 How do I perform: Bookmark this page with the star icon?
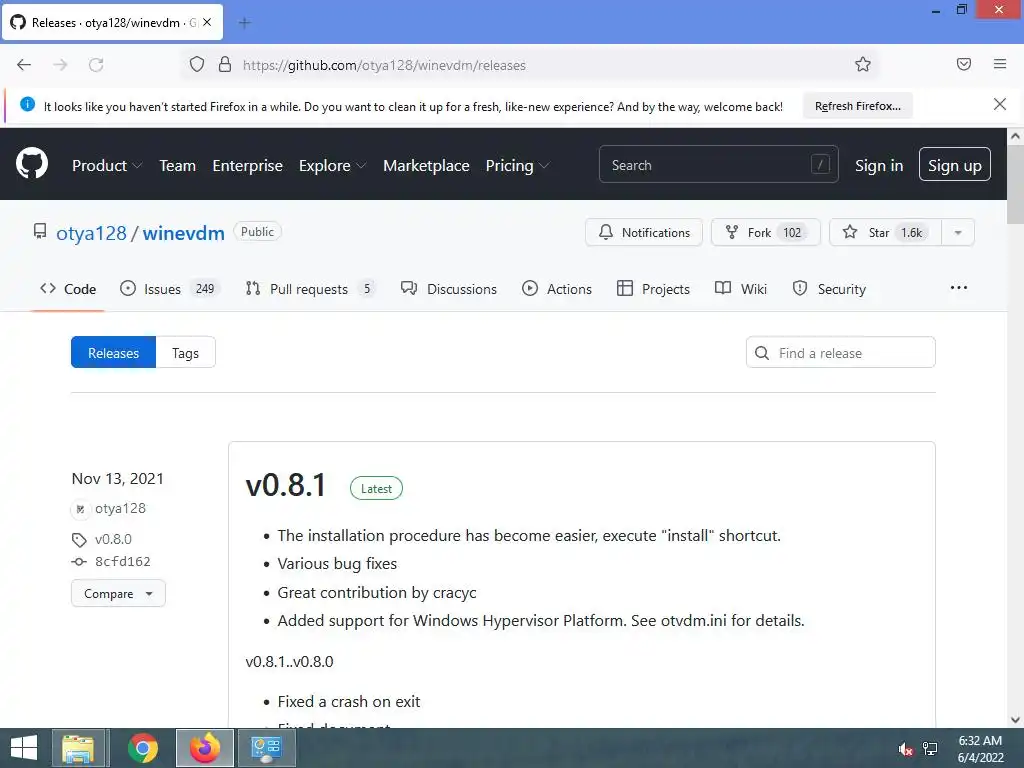tap(863, 65)
